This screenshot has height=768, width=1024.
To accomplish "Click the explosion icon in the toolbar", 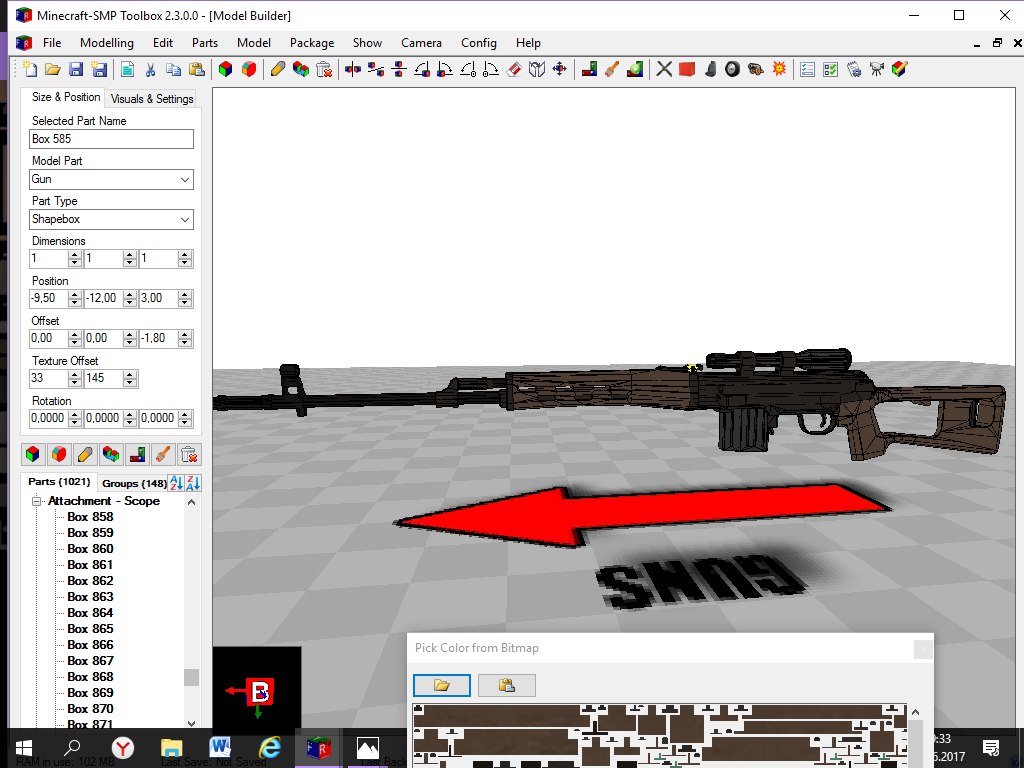I will 779,69.
